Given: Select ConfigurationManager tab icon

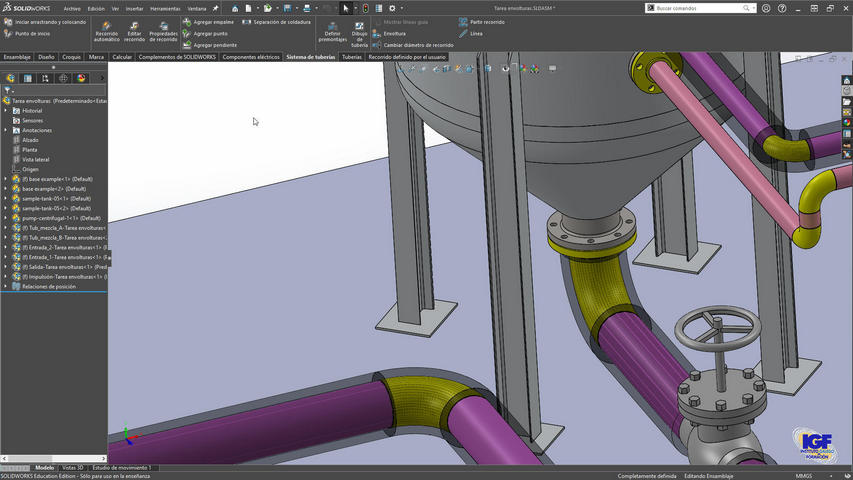Looking at the screenshot, I should 45,78.
